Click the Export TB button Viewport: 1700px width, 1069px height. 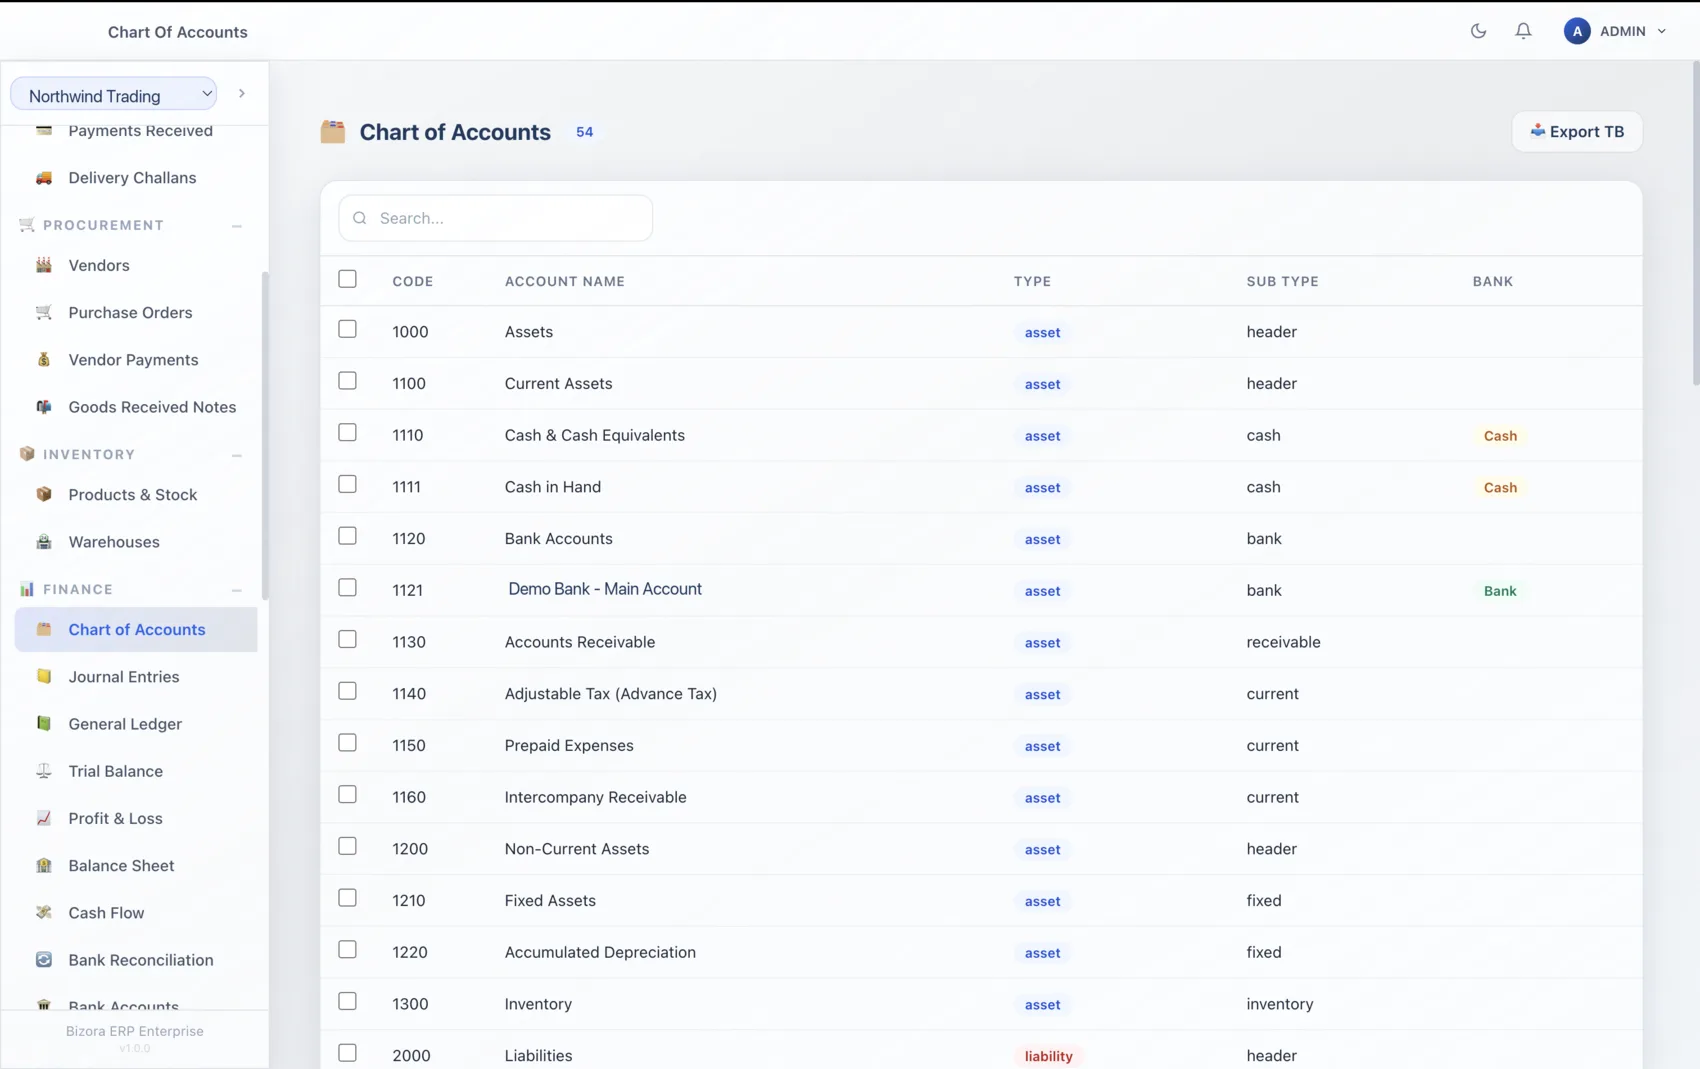click(1577, 132)
